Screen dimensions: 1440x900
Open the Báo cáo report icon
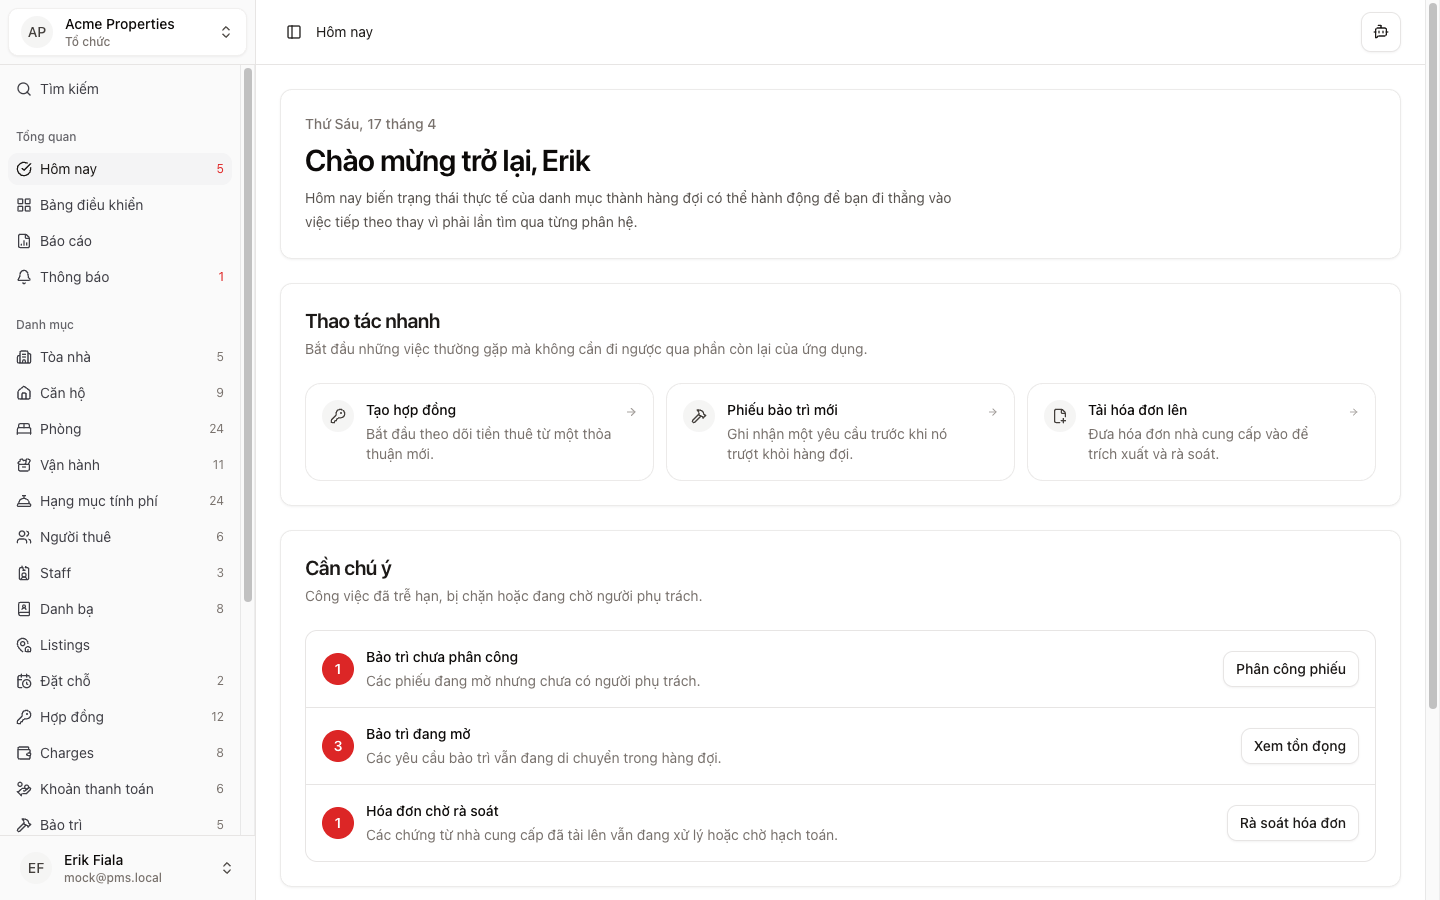[x=24, y=241]
